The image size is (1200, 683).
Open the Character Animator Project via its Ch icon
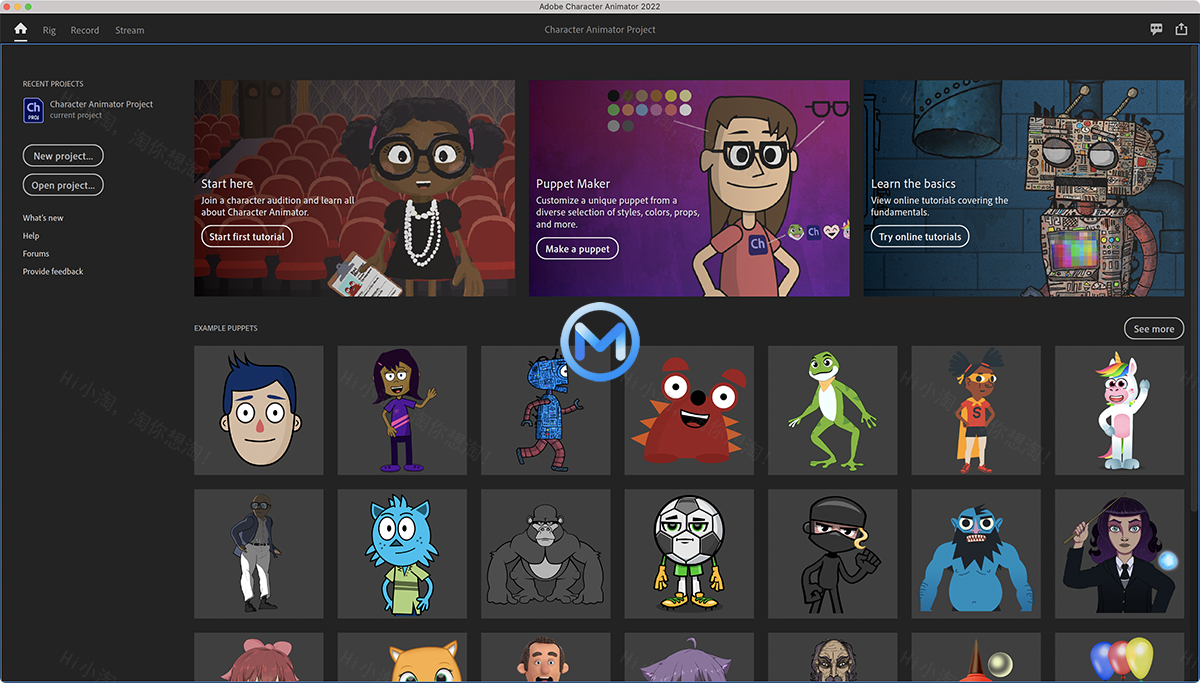(33, 110)
